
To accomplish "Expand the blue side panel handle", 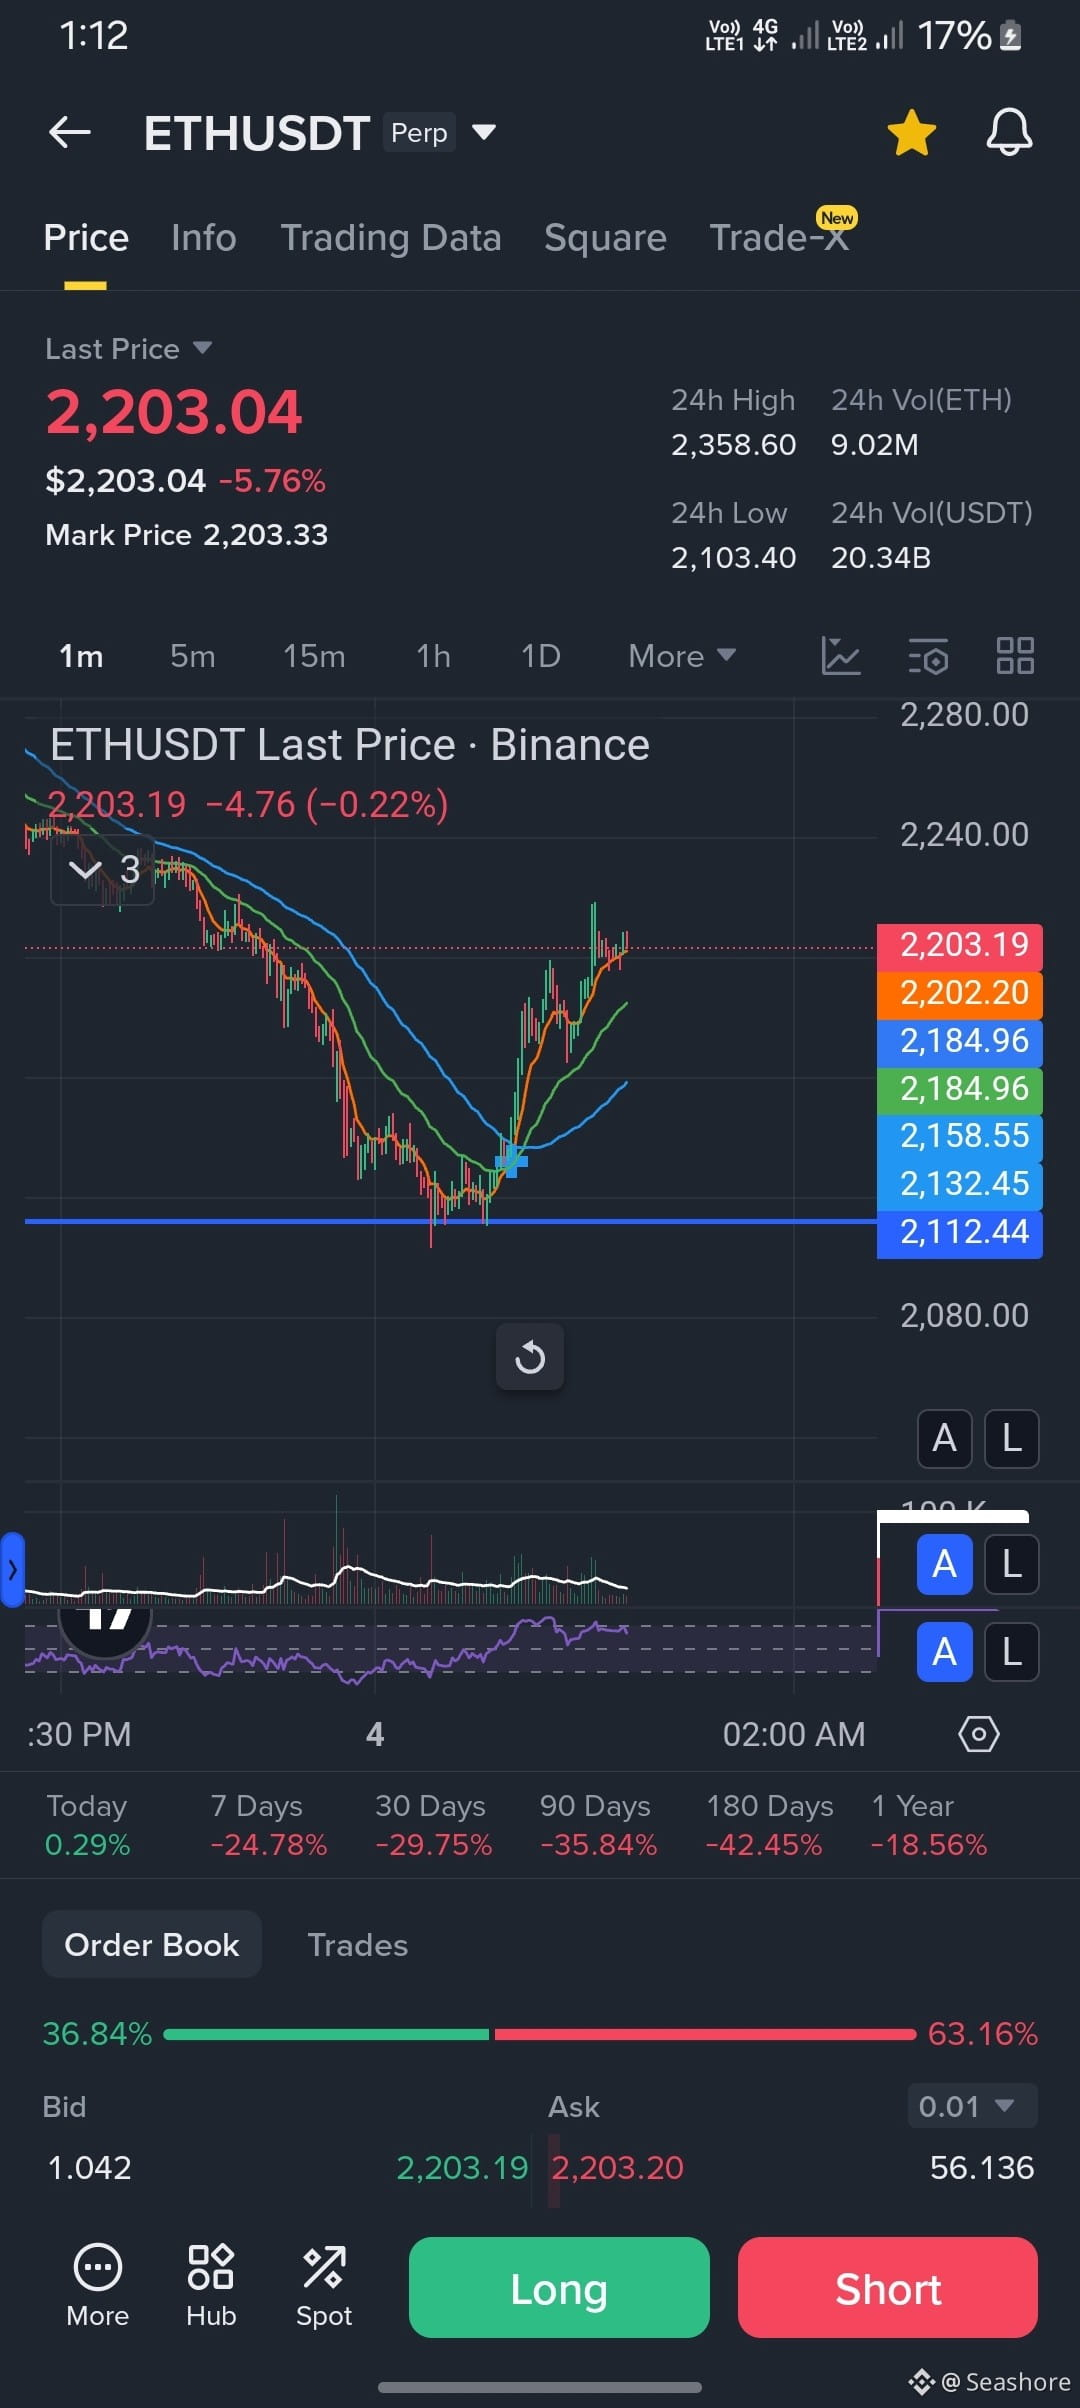I will [12, 1570].
